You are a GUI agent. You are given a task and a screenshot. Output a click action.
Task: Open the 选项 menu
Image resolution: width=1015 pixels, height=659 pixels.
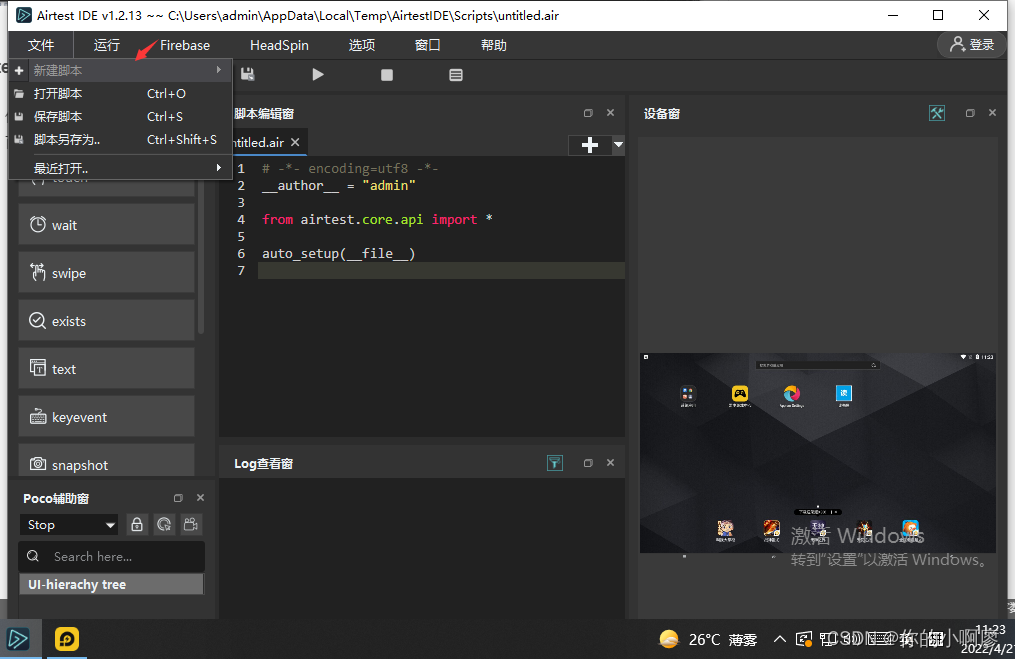(362, 45)
